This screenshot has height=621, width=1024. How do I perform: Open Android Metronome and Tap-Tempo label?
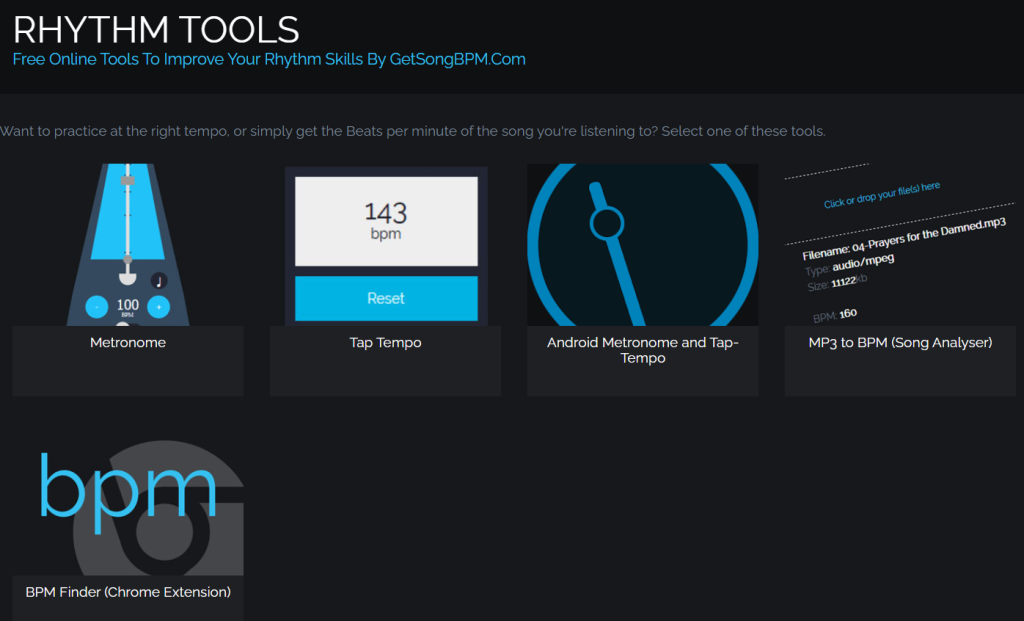point(642,350)
